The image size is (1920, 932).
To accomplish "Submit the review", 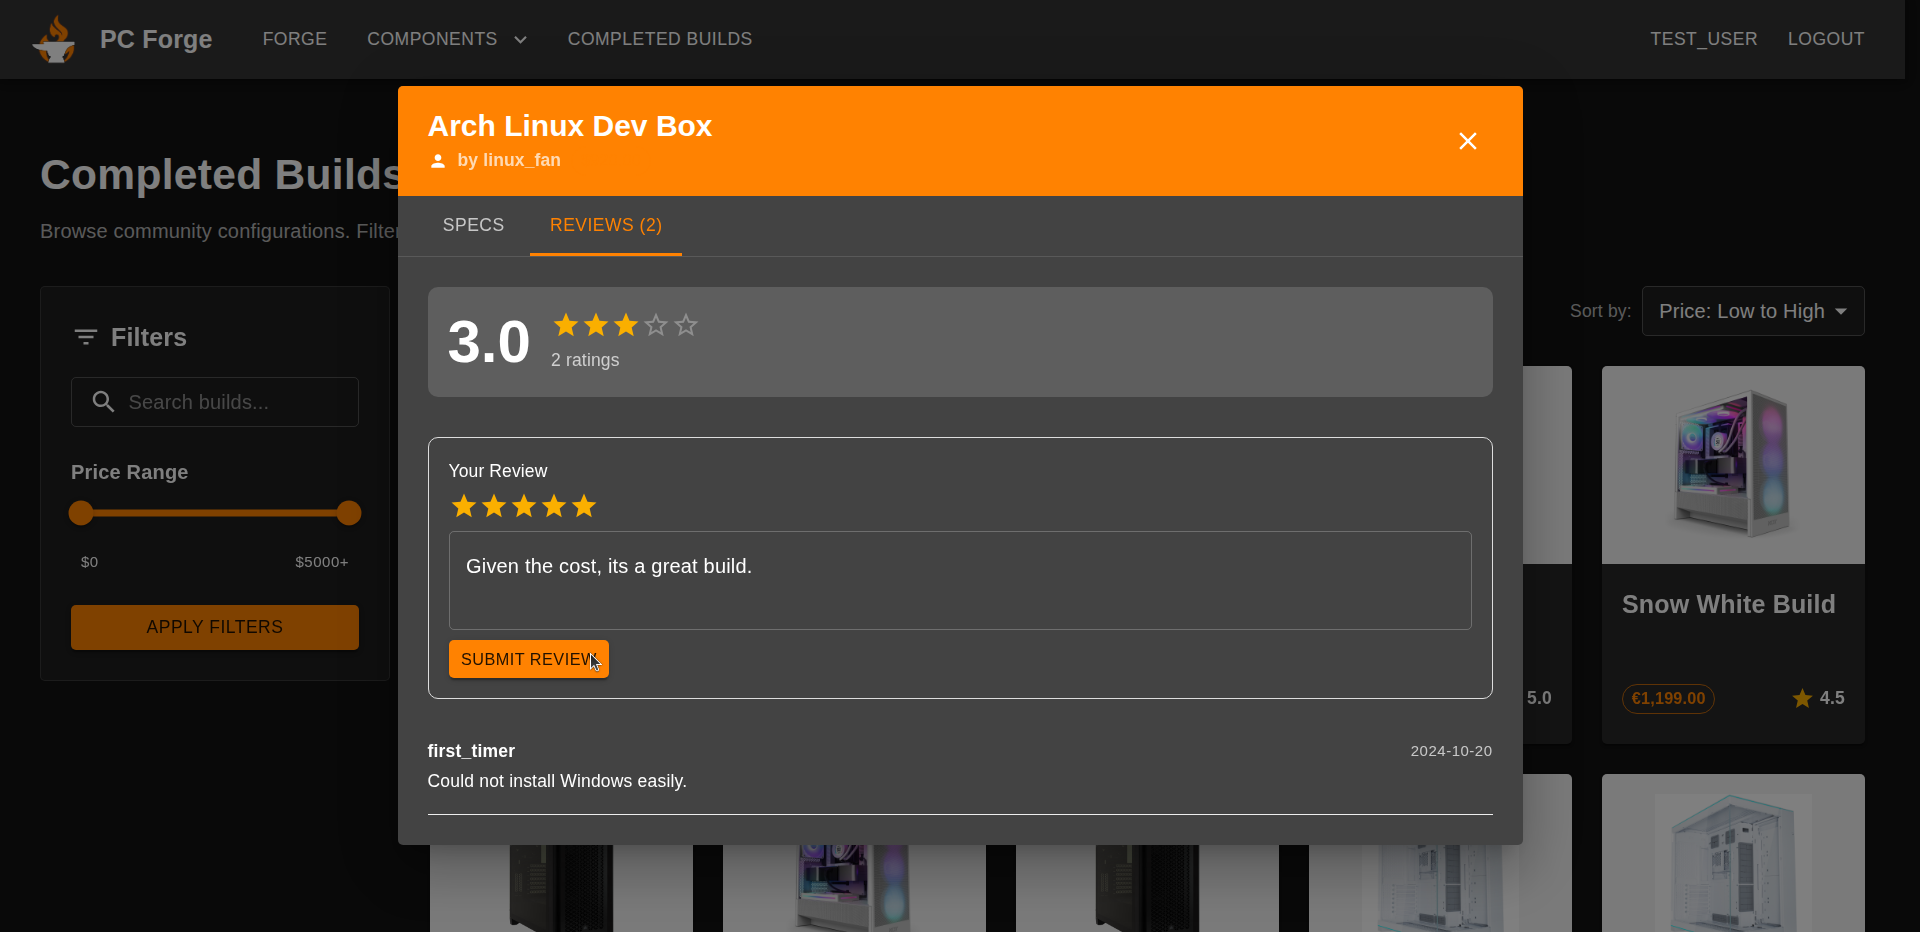I will pyautogui.click(x=528, y=659).
